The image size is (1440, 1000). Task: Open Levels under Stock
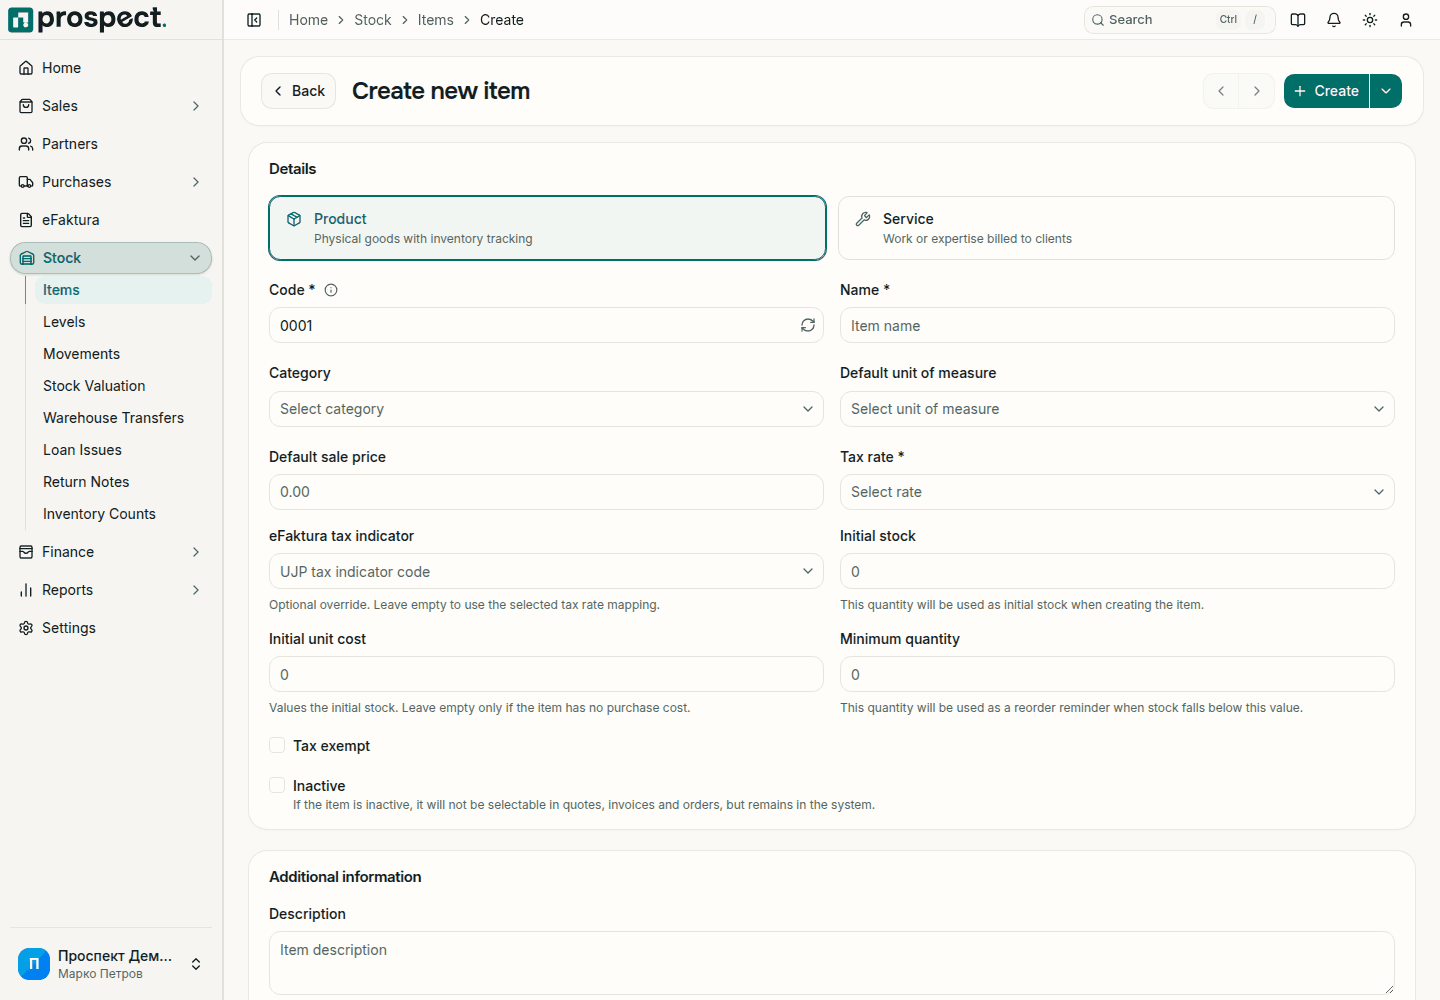point(123,322)
